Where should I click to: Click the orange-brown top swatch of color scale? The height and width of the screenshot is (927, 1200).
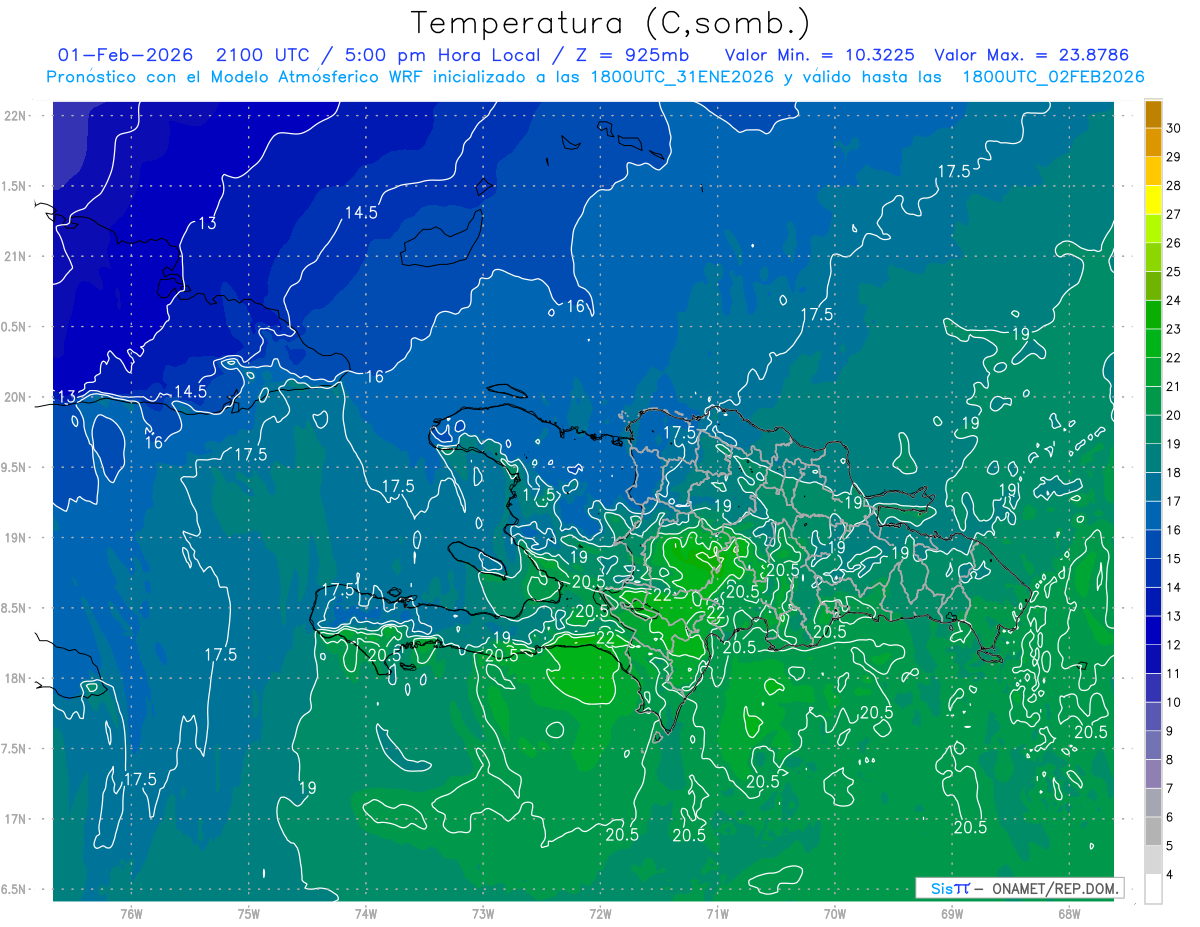click(x=1153, y=114)
